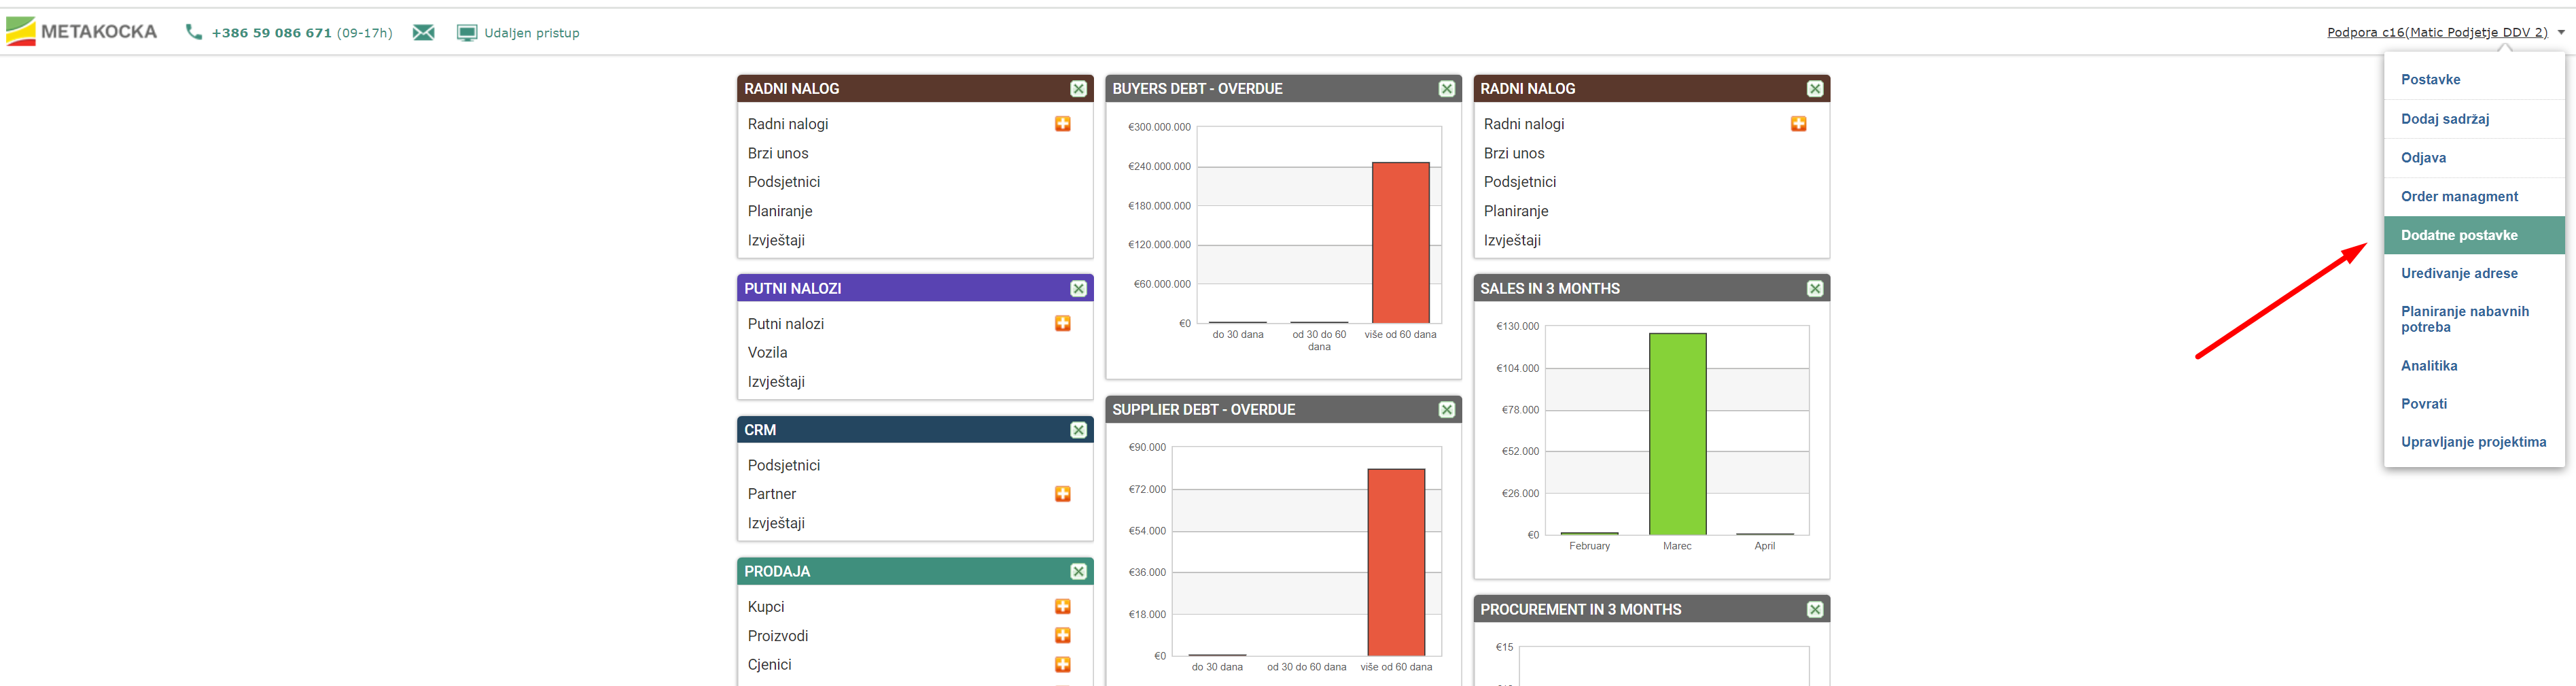Click the phone icon in header
The image size is (2576, 686).
pyautogui.click(x=194, y=32)
